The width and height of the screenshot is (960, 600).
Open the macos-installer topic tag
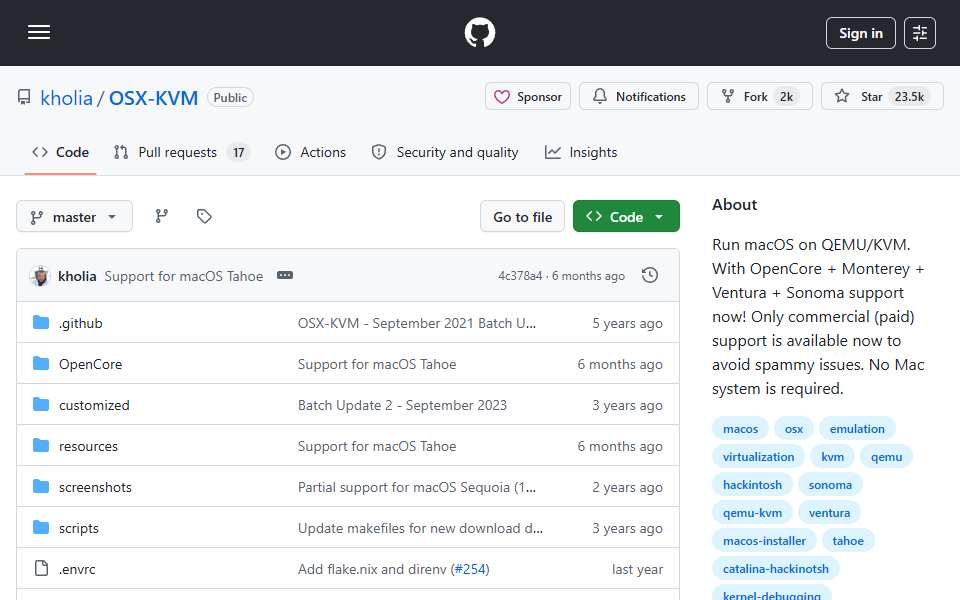click(x=764, y=541)
